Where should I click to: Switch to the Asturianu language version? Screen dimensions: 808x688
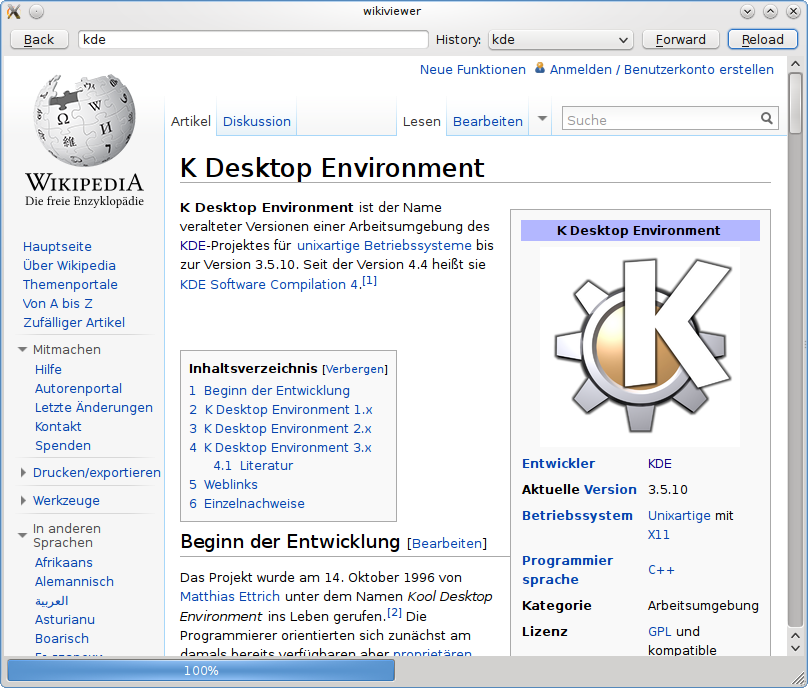coord(65,620)
